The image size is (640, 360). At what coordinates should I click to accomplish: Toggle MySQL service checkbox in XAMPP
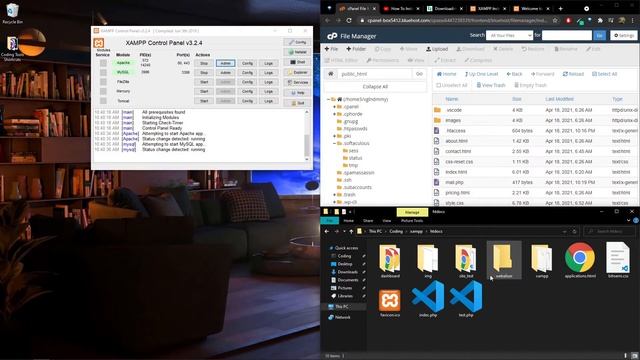[x=103, y=72]
